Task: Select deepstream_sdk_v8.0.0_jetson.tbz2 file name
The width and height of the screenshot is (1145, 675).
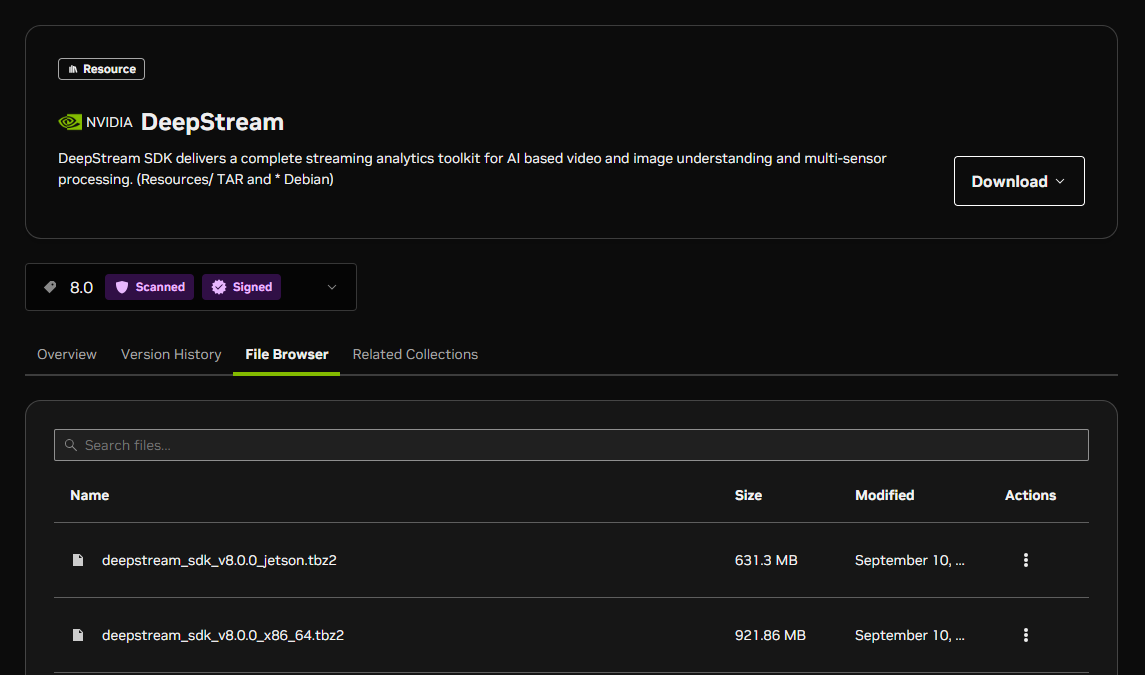Action: (x=219, y=560)
